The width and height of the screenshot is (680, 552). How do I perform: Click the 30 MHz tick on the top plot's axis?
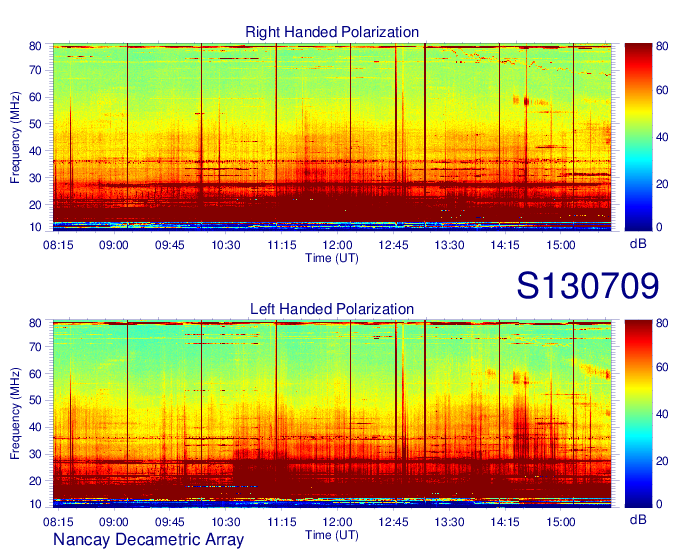pos(35,178)
